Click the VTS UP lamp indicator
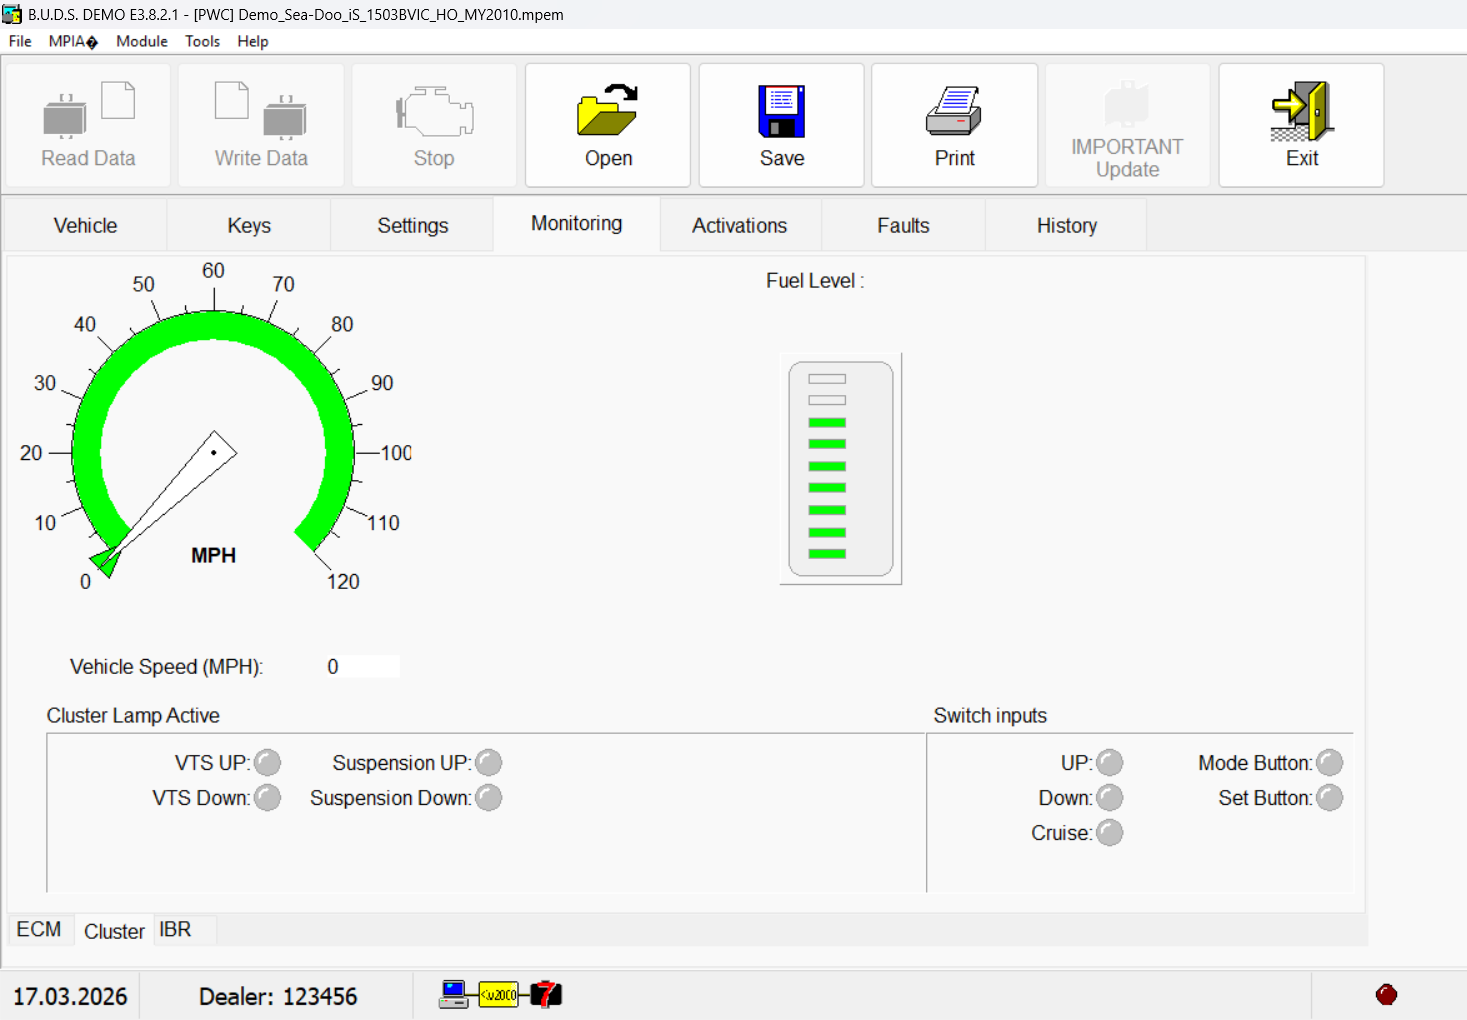 (268, 763)
